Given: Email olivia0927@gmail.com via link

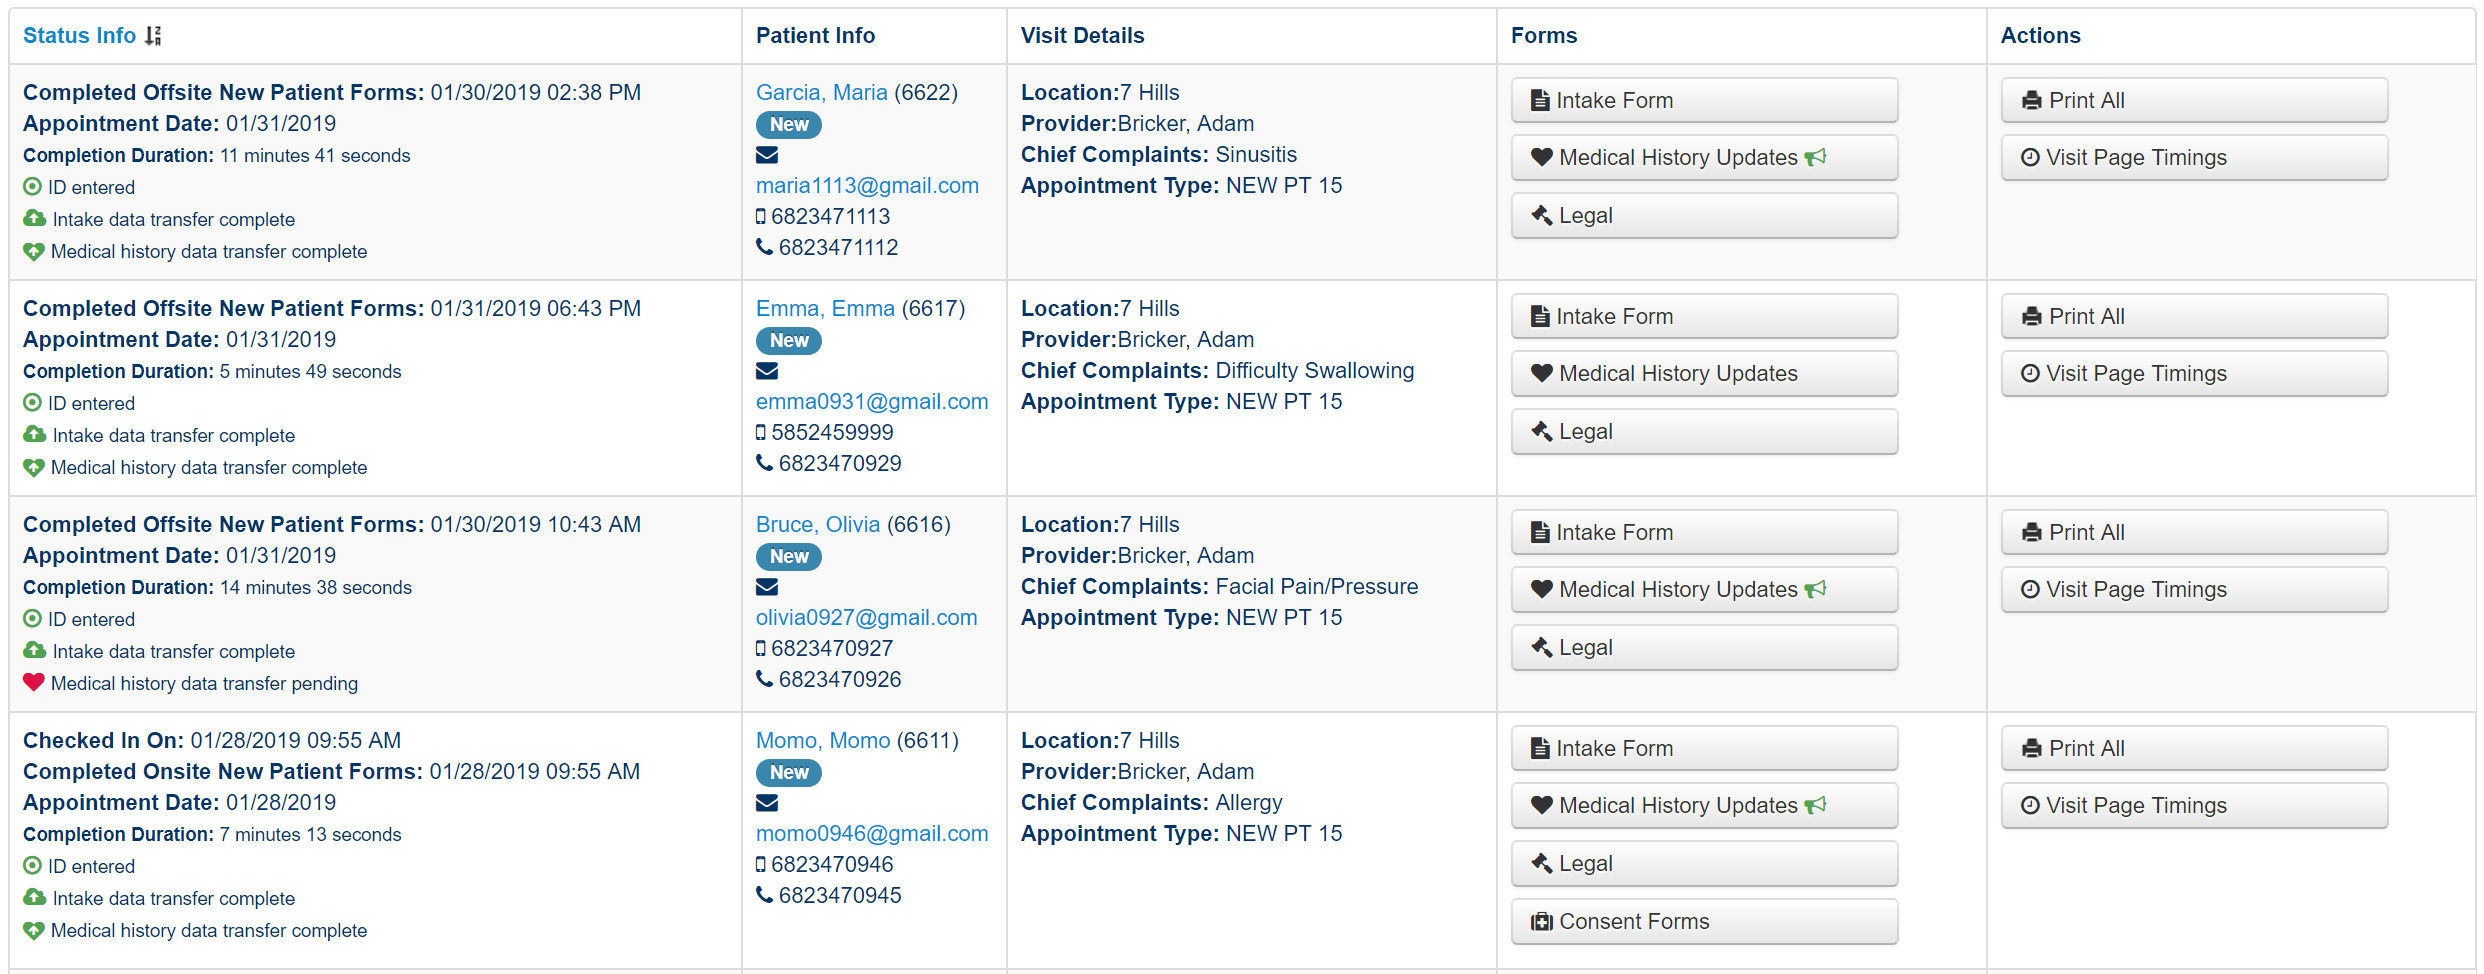Looking at the screenshot, I should click(x=866, y=617).
